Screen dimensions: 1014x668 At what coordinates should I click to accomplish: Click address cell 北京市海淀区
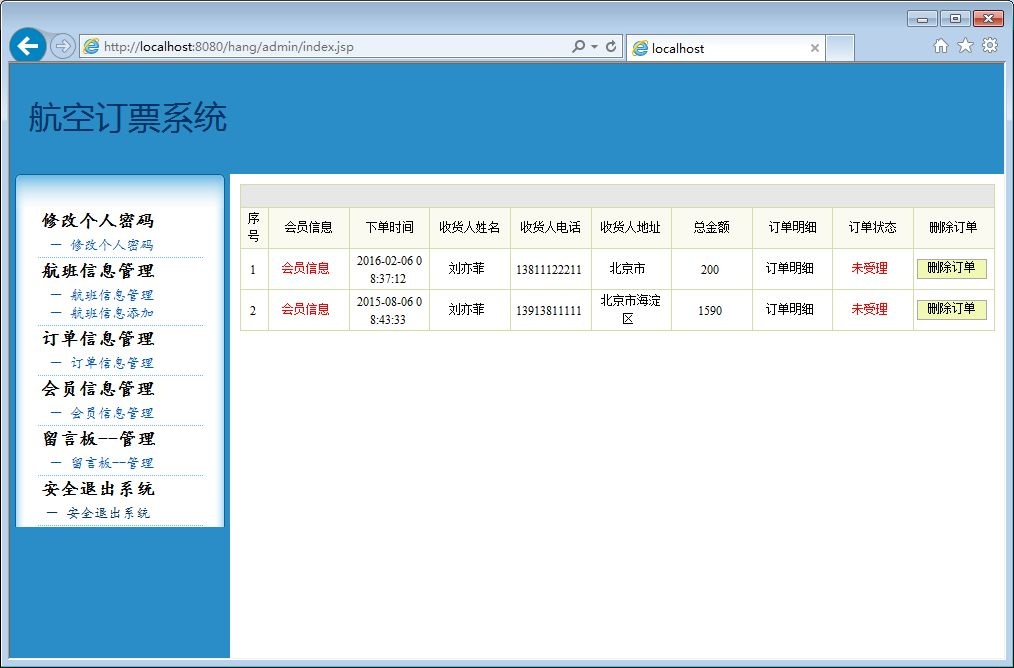click(x=631, y=309)
